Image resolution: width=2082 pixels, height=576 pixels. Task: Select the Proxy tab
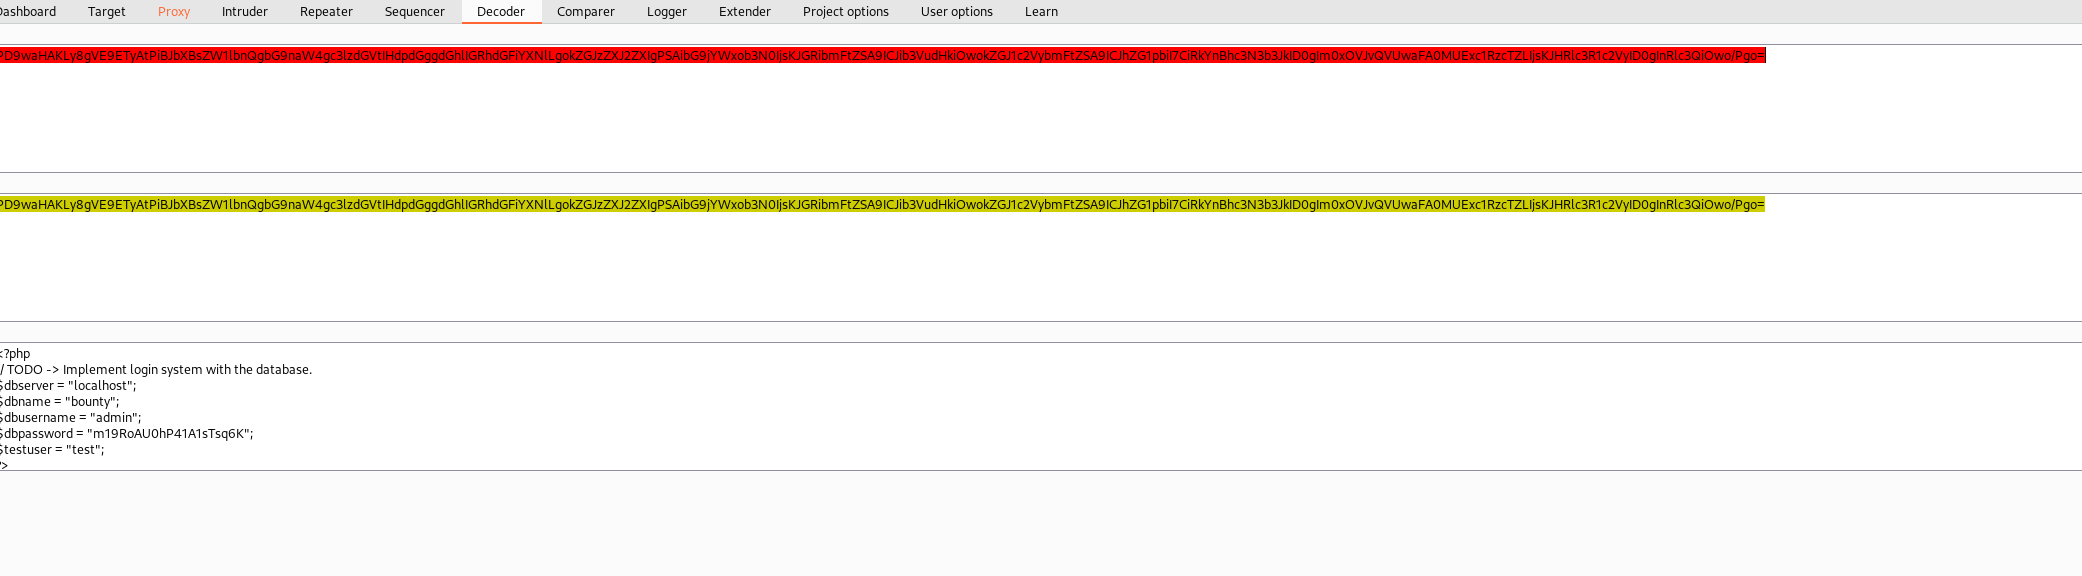click(x=174, y=12)
